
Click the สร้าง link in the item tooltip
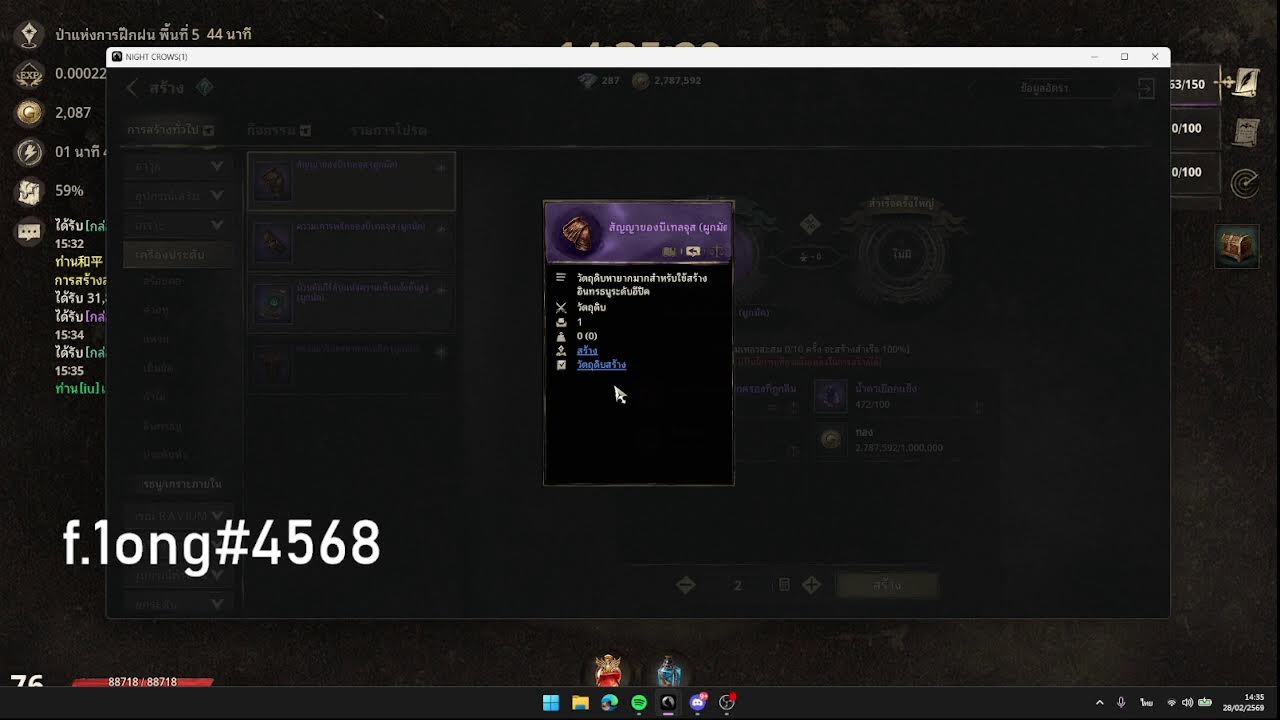pos(587,351)
